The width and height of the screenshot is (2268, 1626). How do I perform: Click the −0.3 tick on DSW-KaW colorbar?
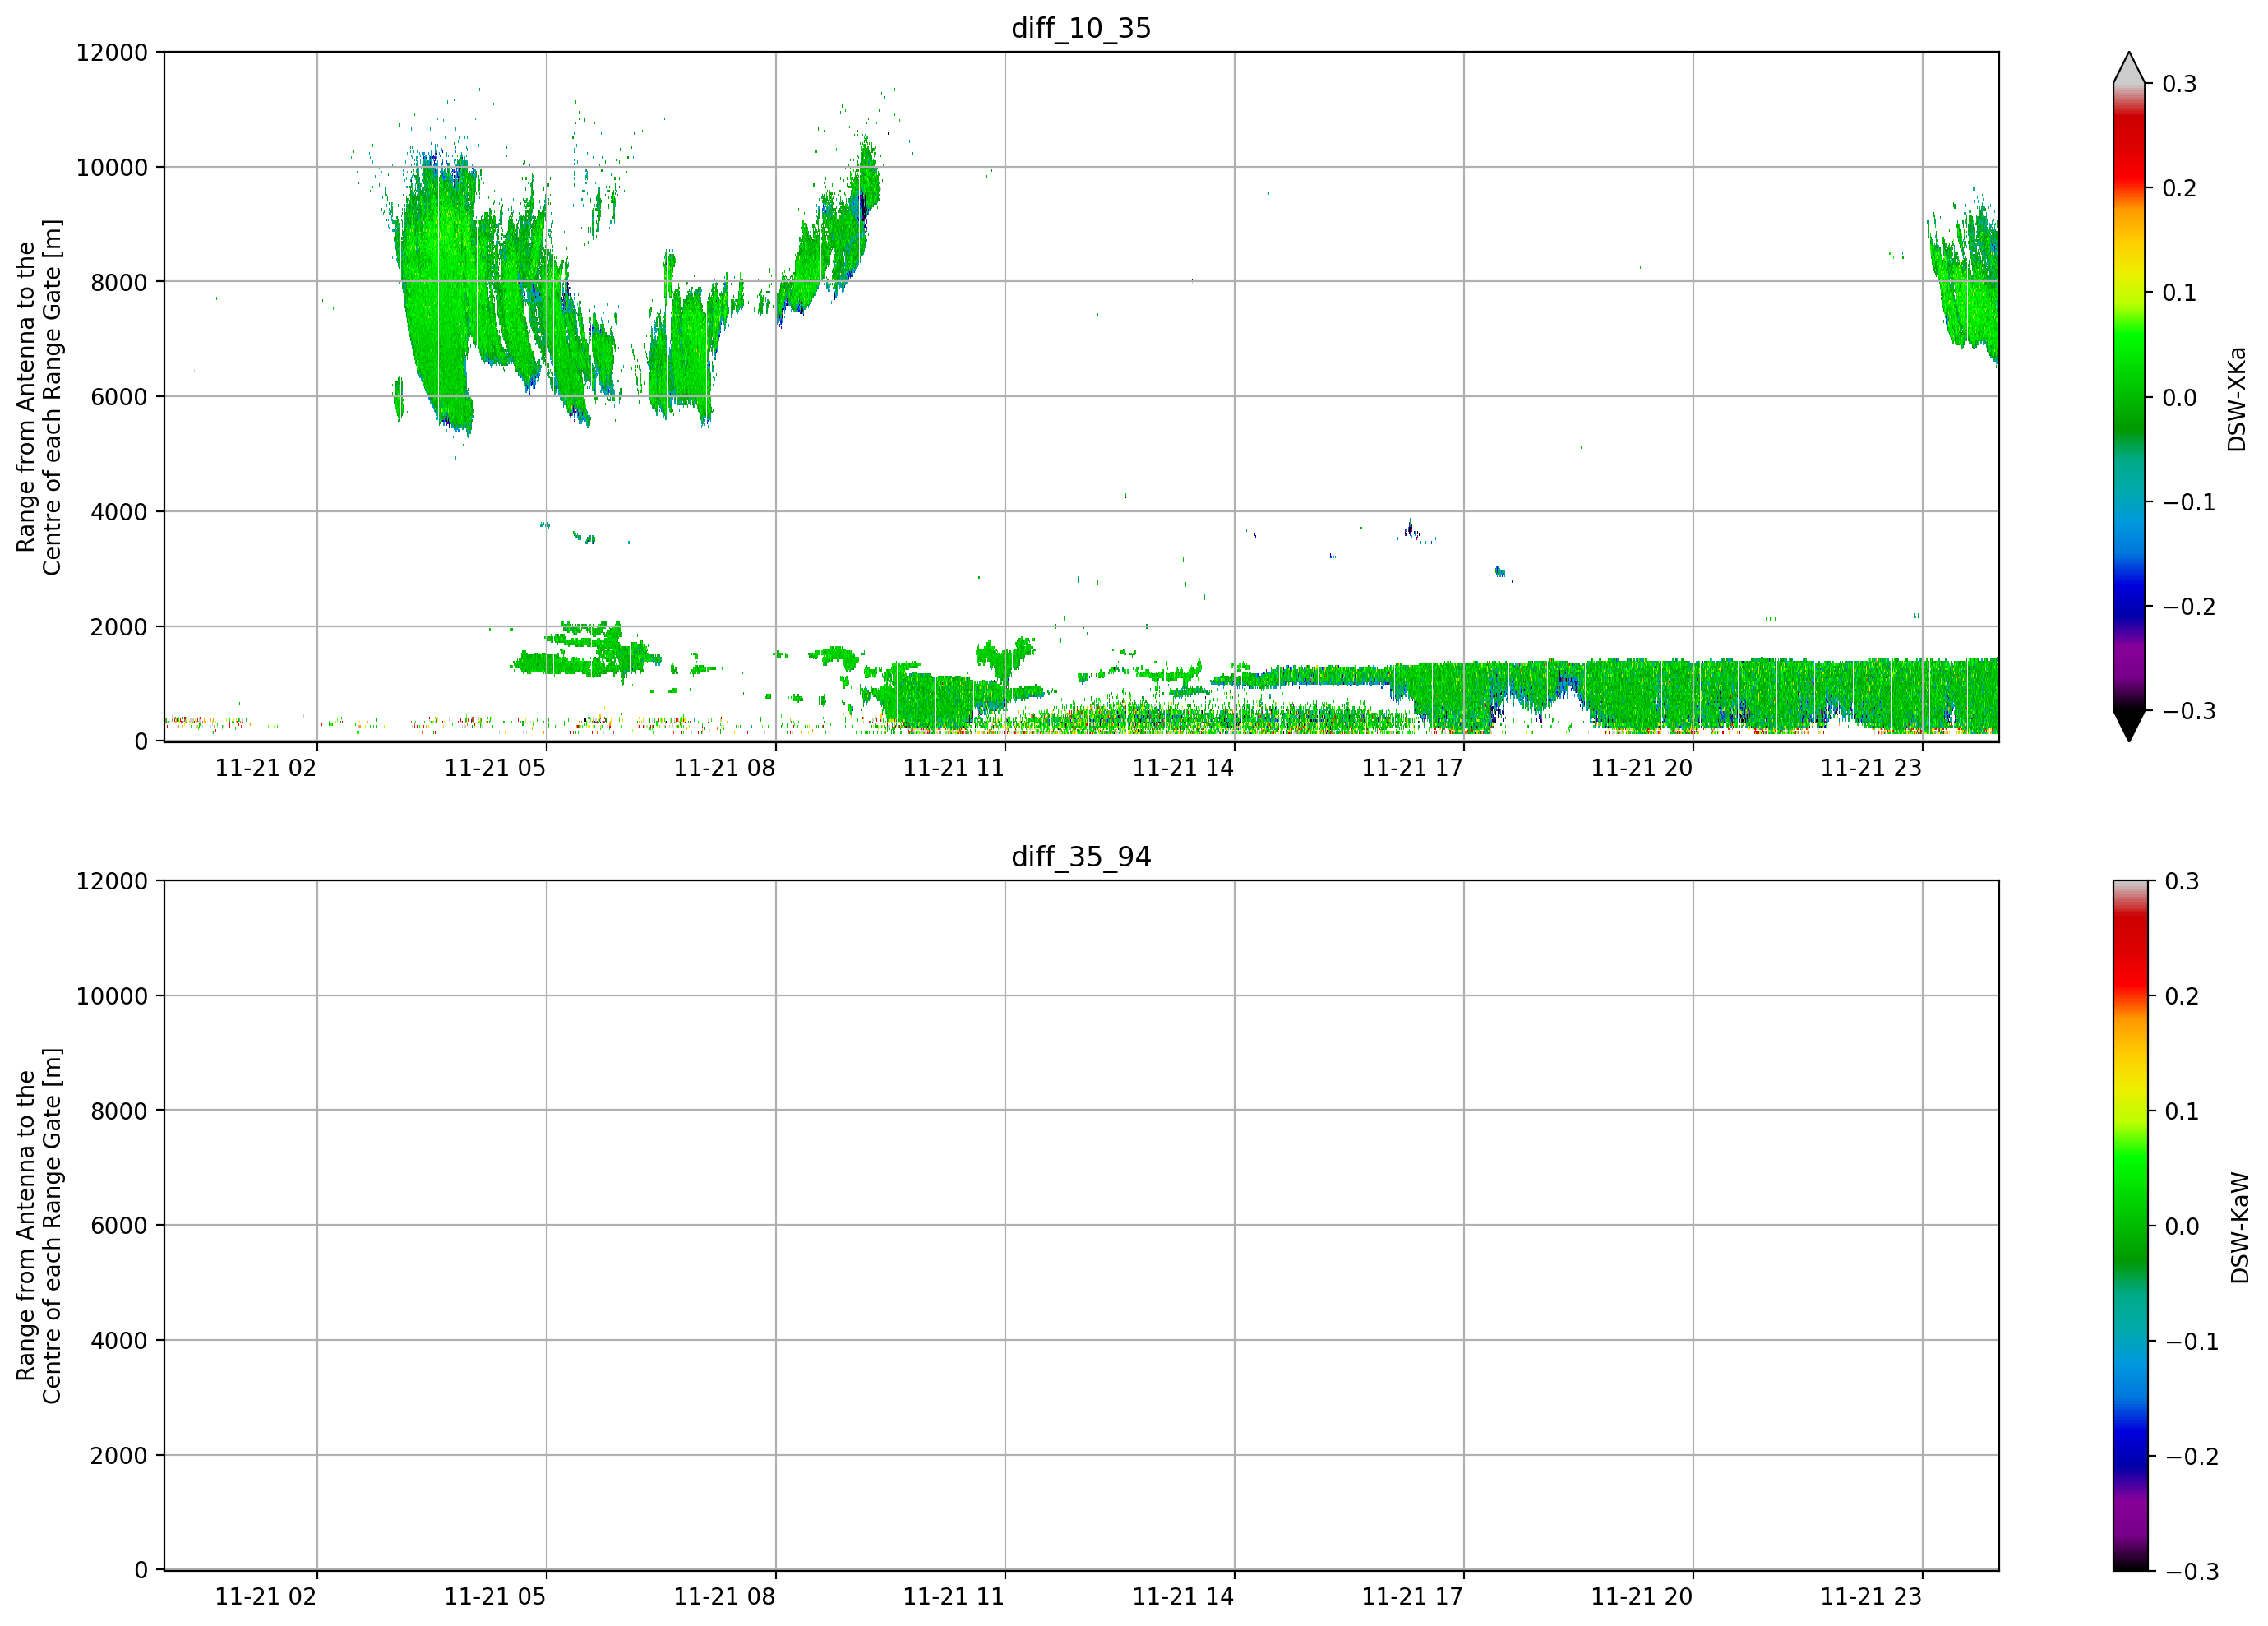tap(2192, 1571)
